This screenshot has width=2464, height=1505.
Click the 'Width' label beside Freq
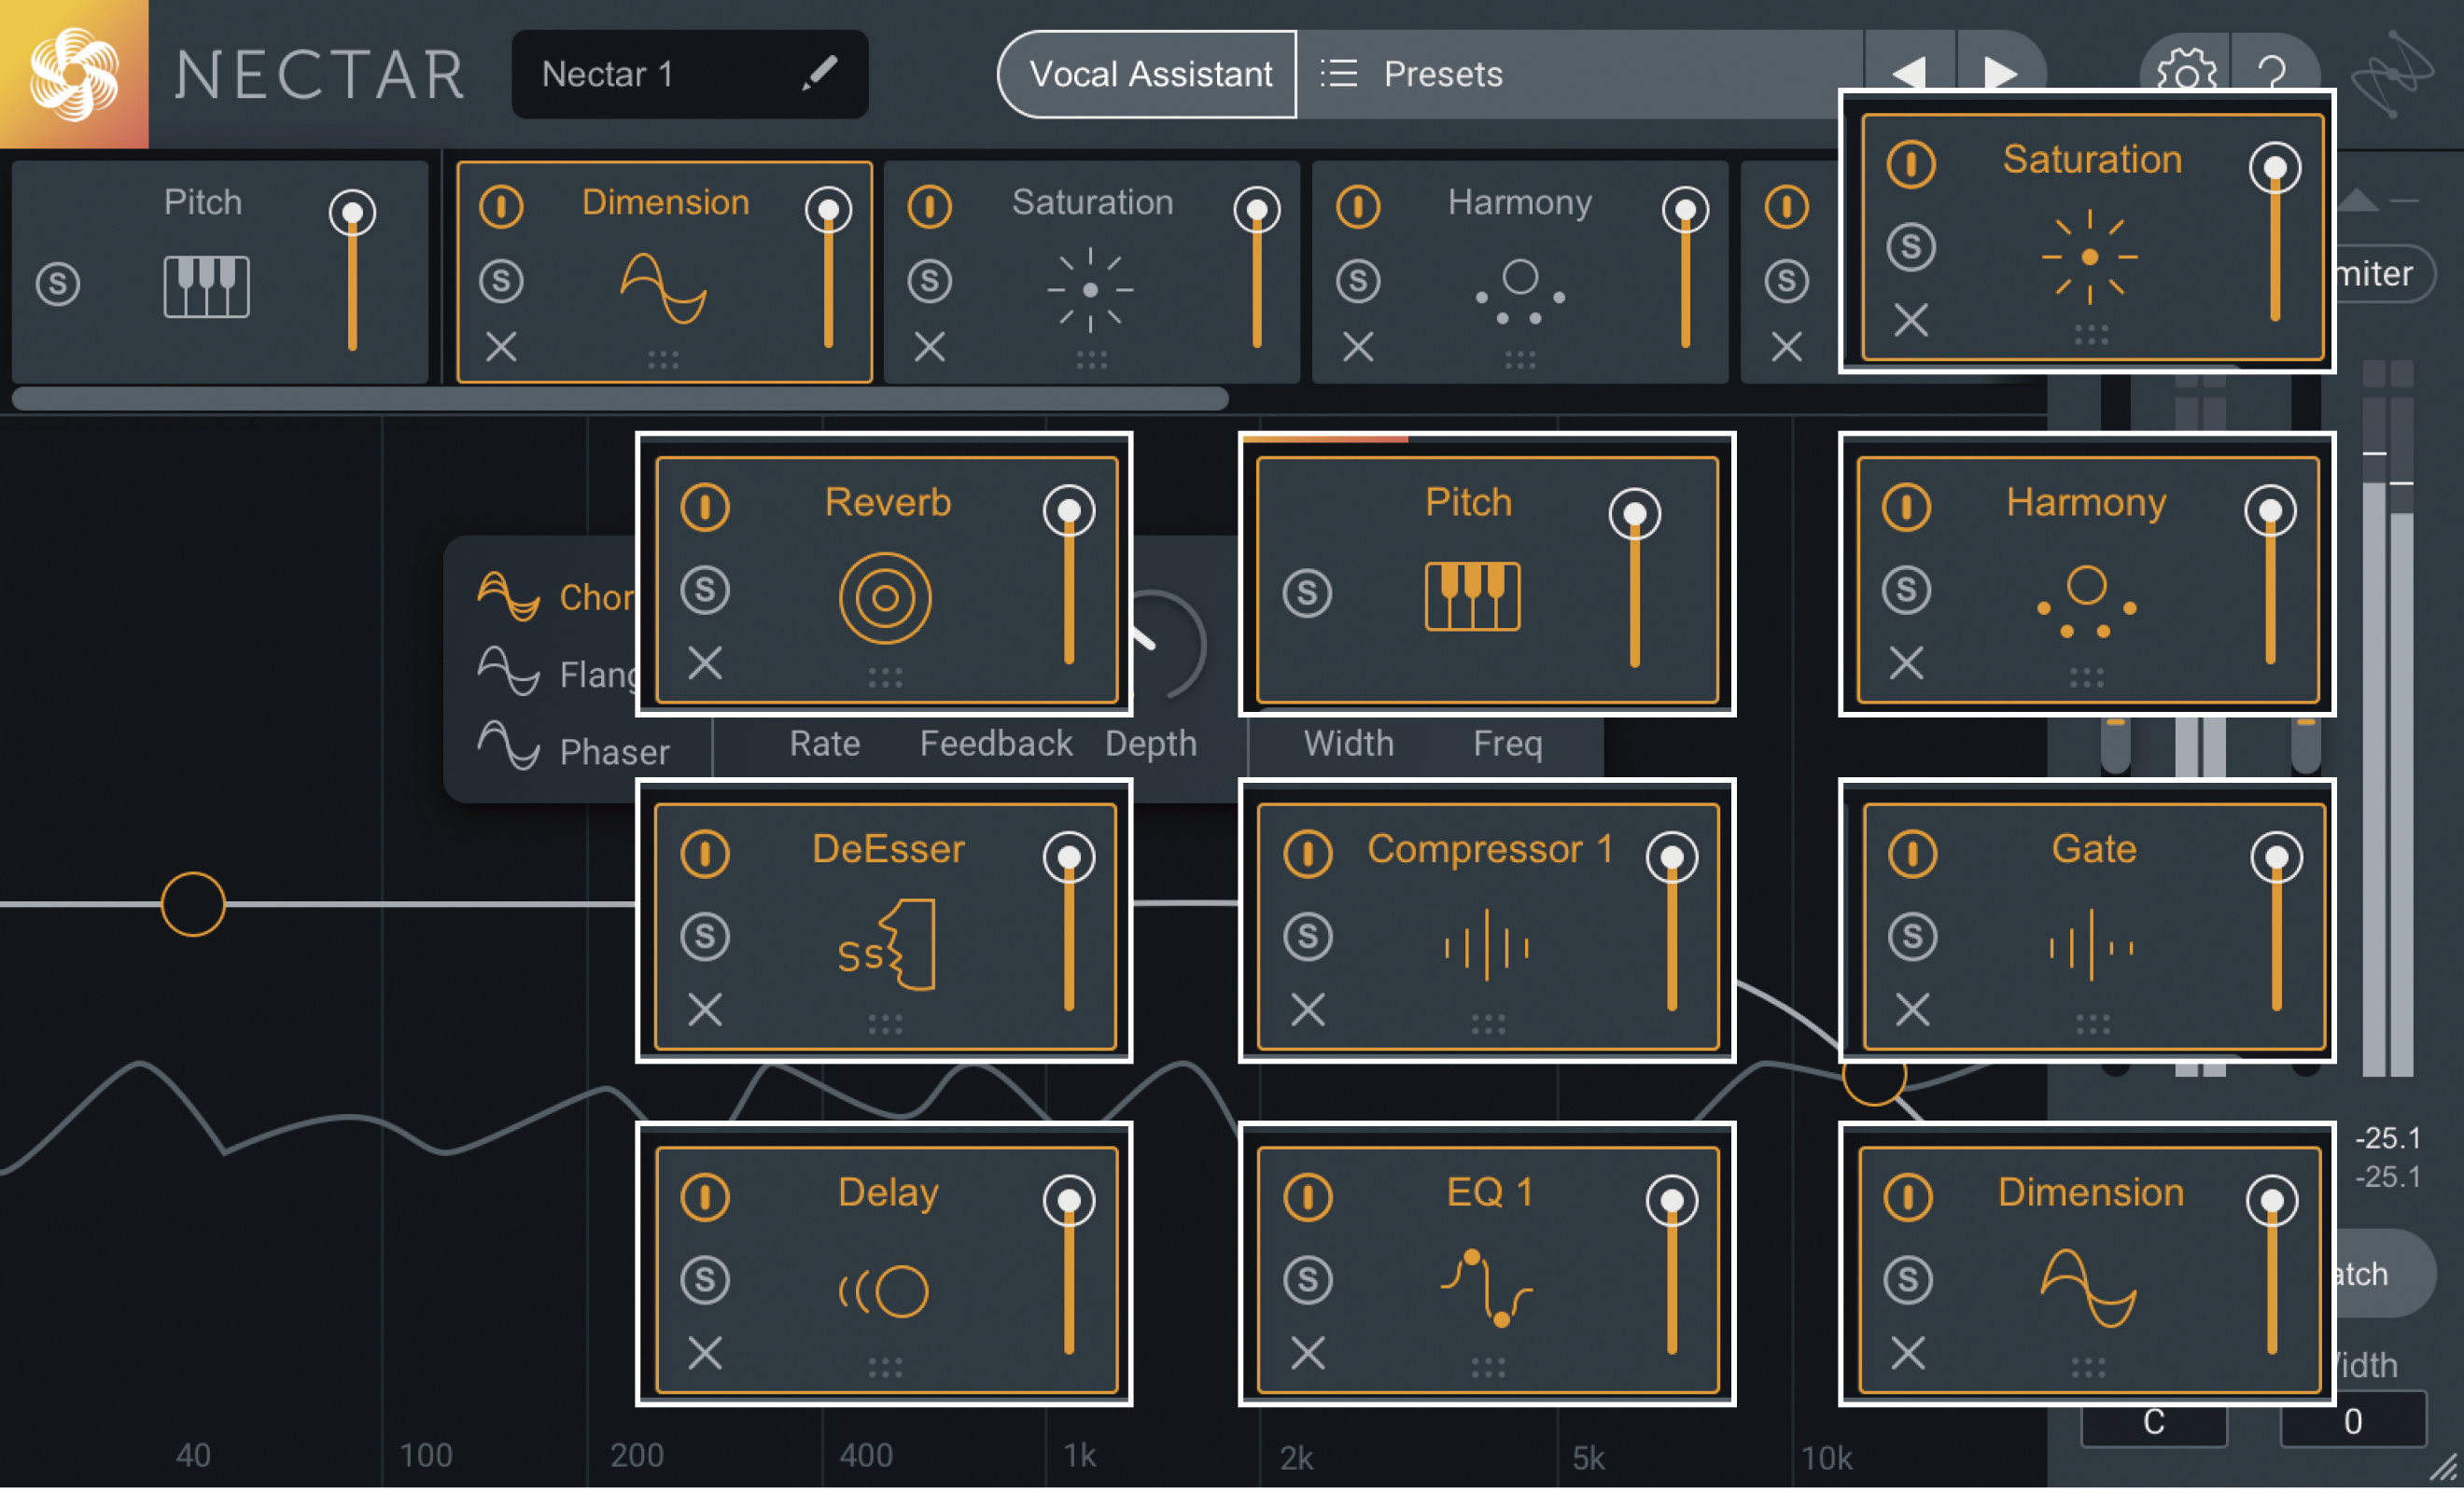coord(1348,743)
